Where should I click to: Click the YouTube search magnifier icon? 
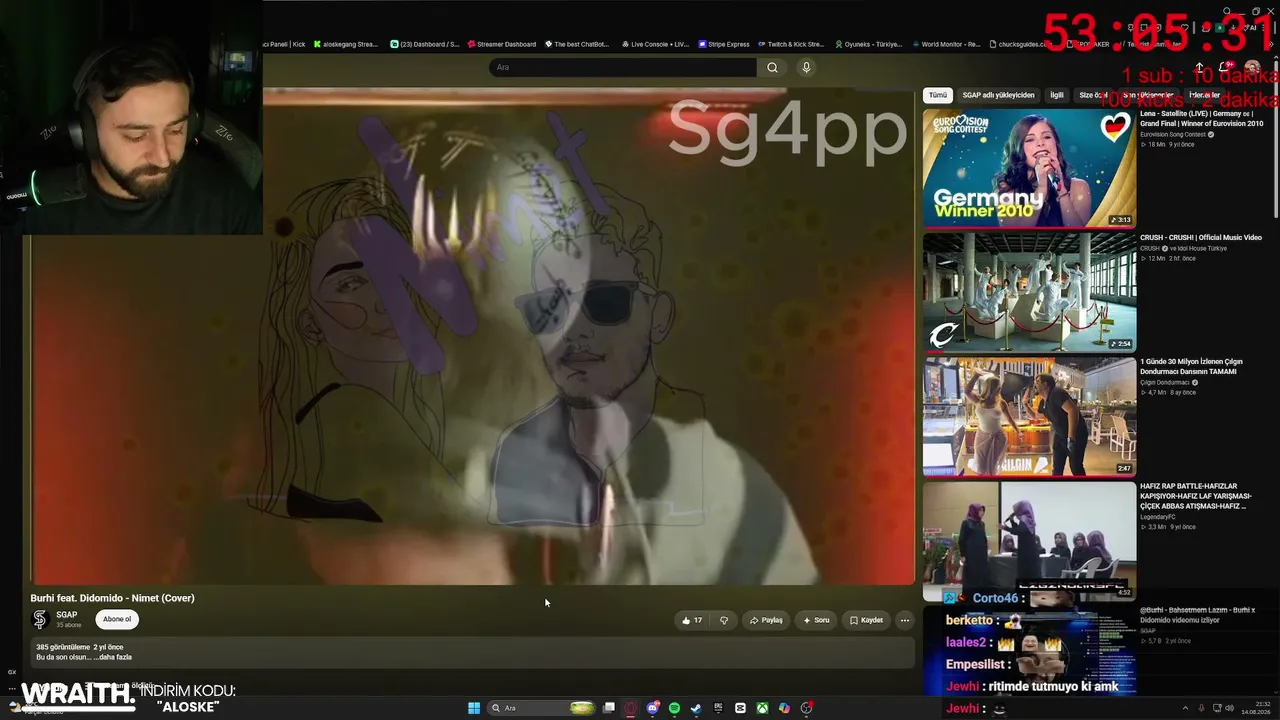[x=772, y=67]
